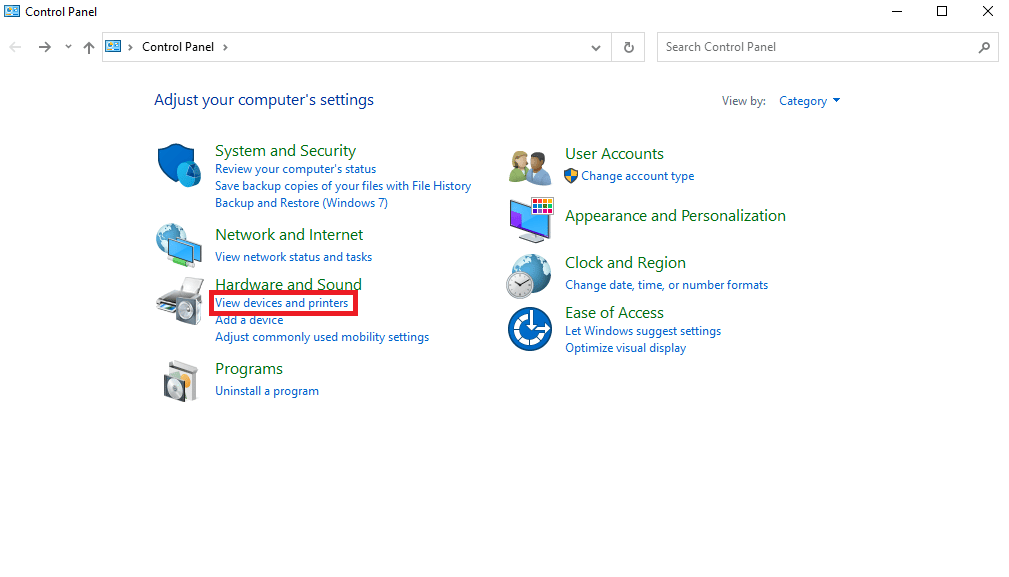This screenshot has width=1009, height=577.
Task: Expand the recent locations chevron
Action: coord(68,47)
